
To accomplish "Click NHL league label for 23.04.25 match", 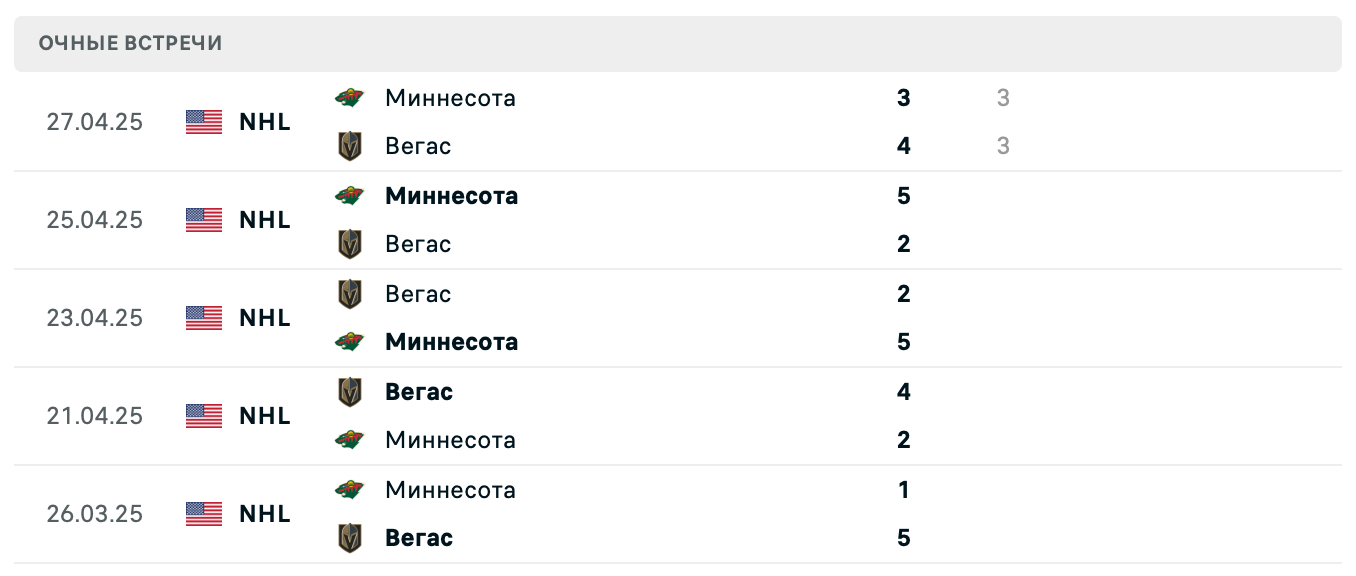I will click(265, 318).
